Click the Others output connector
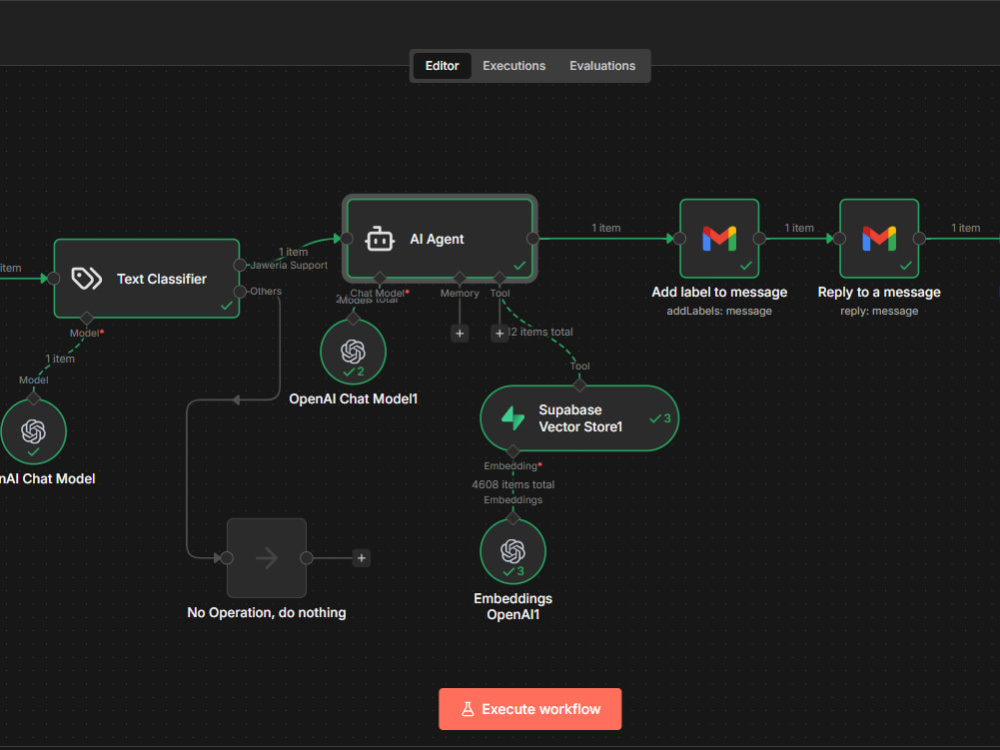The width and height of the screenshot is (1000, 750). pos(240,292)
